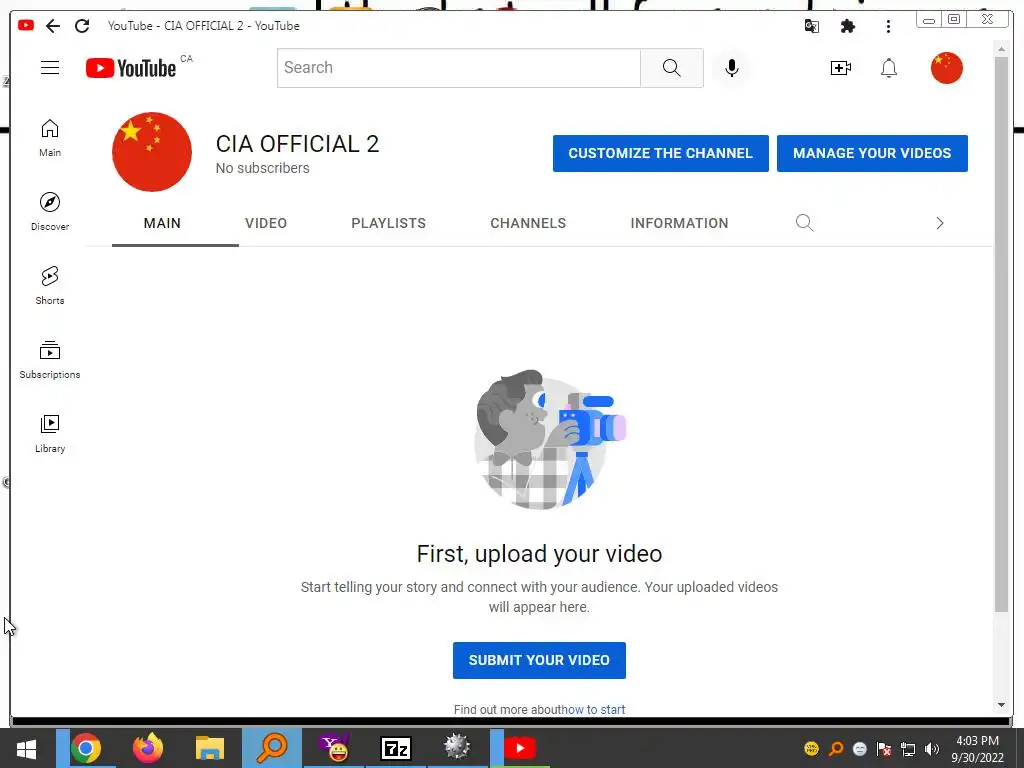1024x768 pixels.
Task: Open Library in the left sidebar
Action: pos(50,434)
